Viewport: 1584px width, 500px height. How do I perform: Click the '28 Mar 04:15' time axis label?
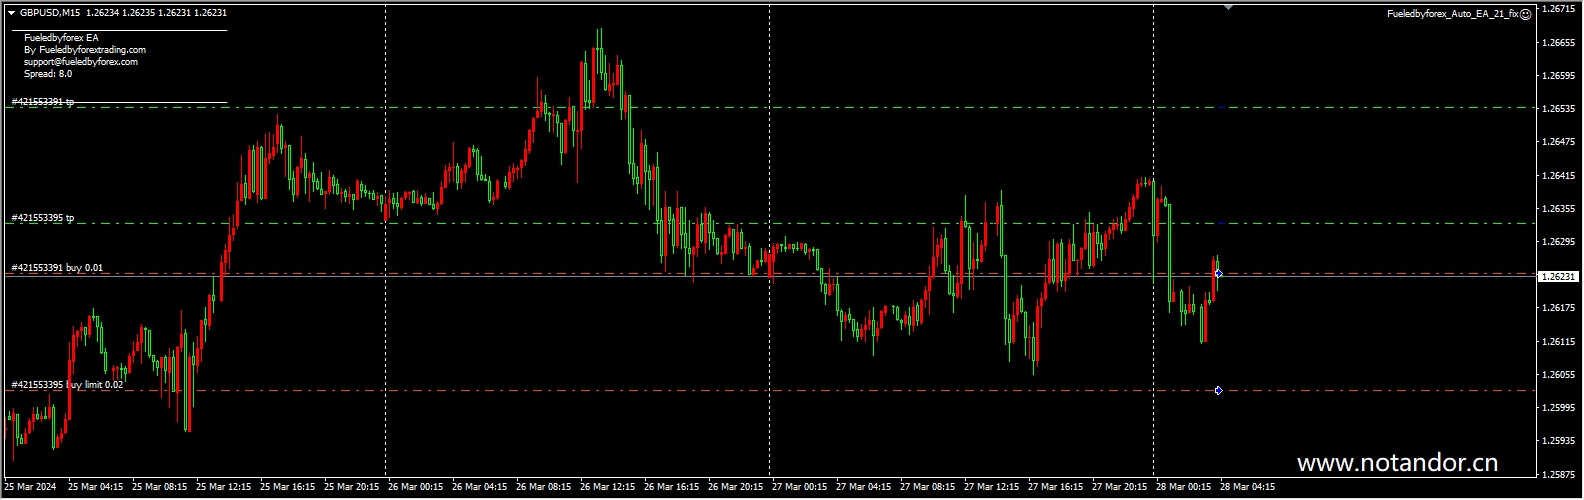[1248, 487]
